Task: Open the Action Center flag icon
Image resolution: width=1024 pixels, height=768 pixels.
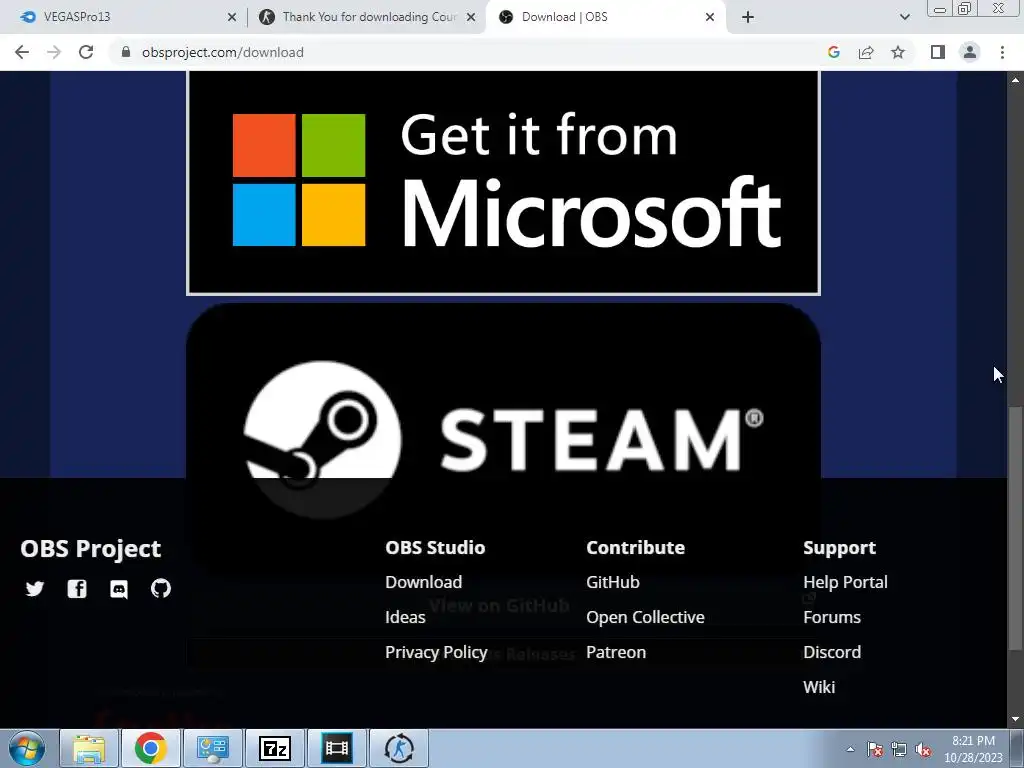Action: coord(875,749)
